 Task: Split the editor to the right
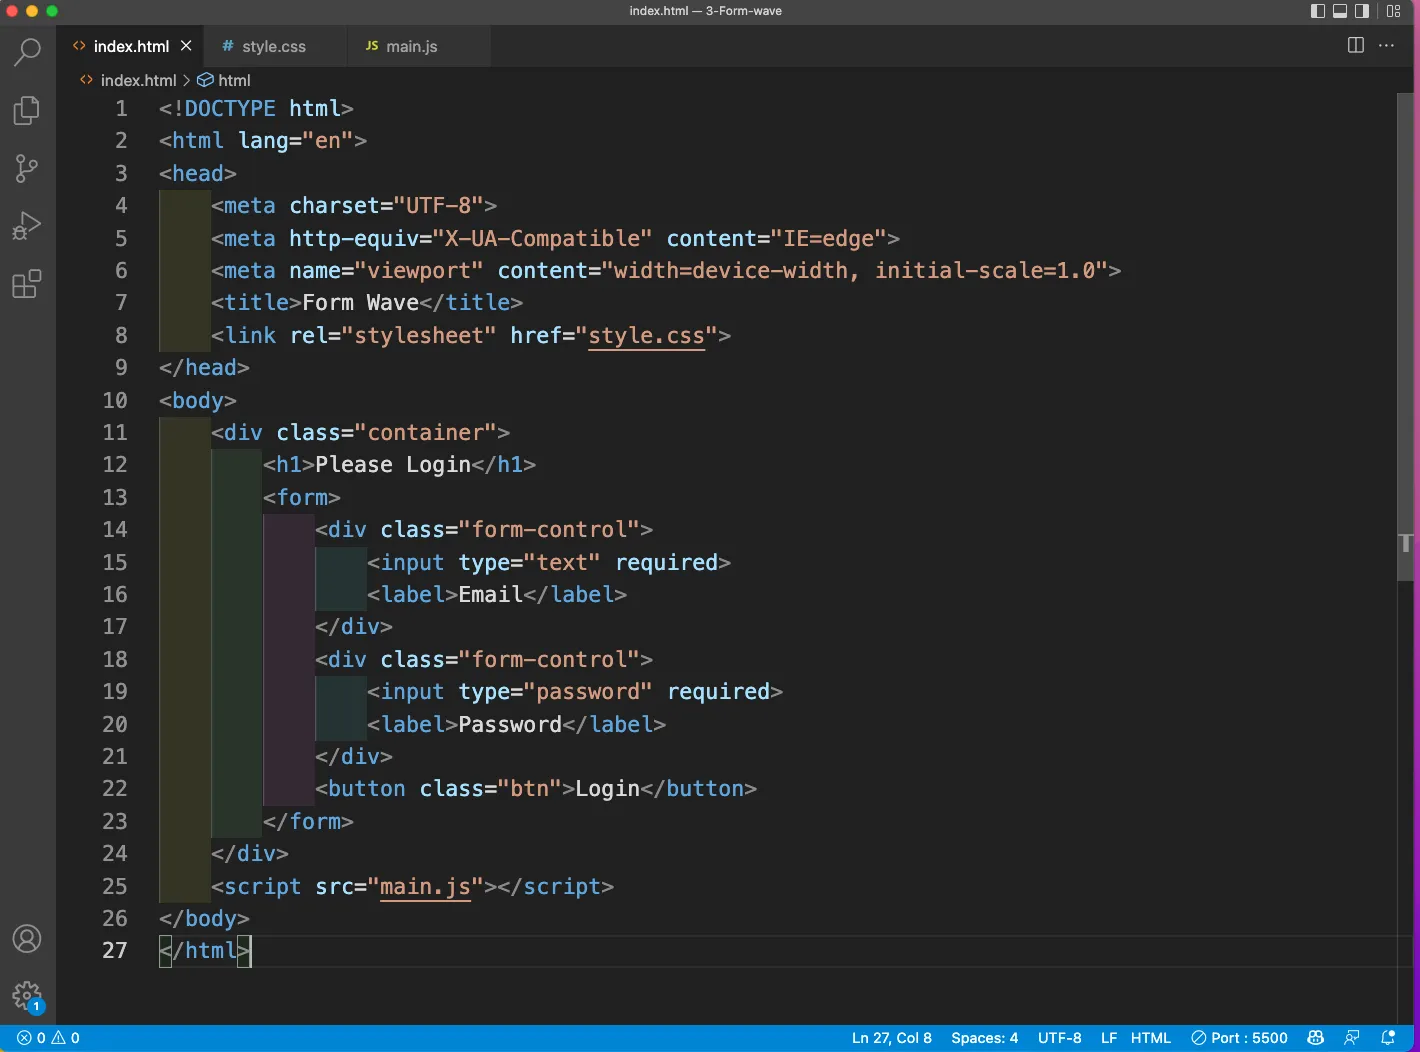pos(1356,45)
